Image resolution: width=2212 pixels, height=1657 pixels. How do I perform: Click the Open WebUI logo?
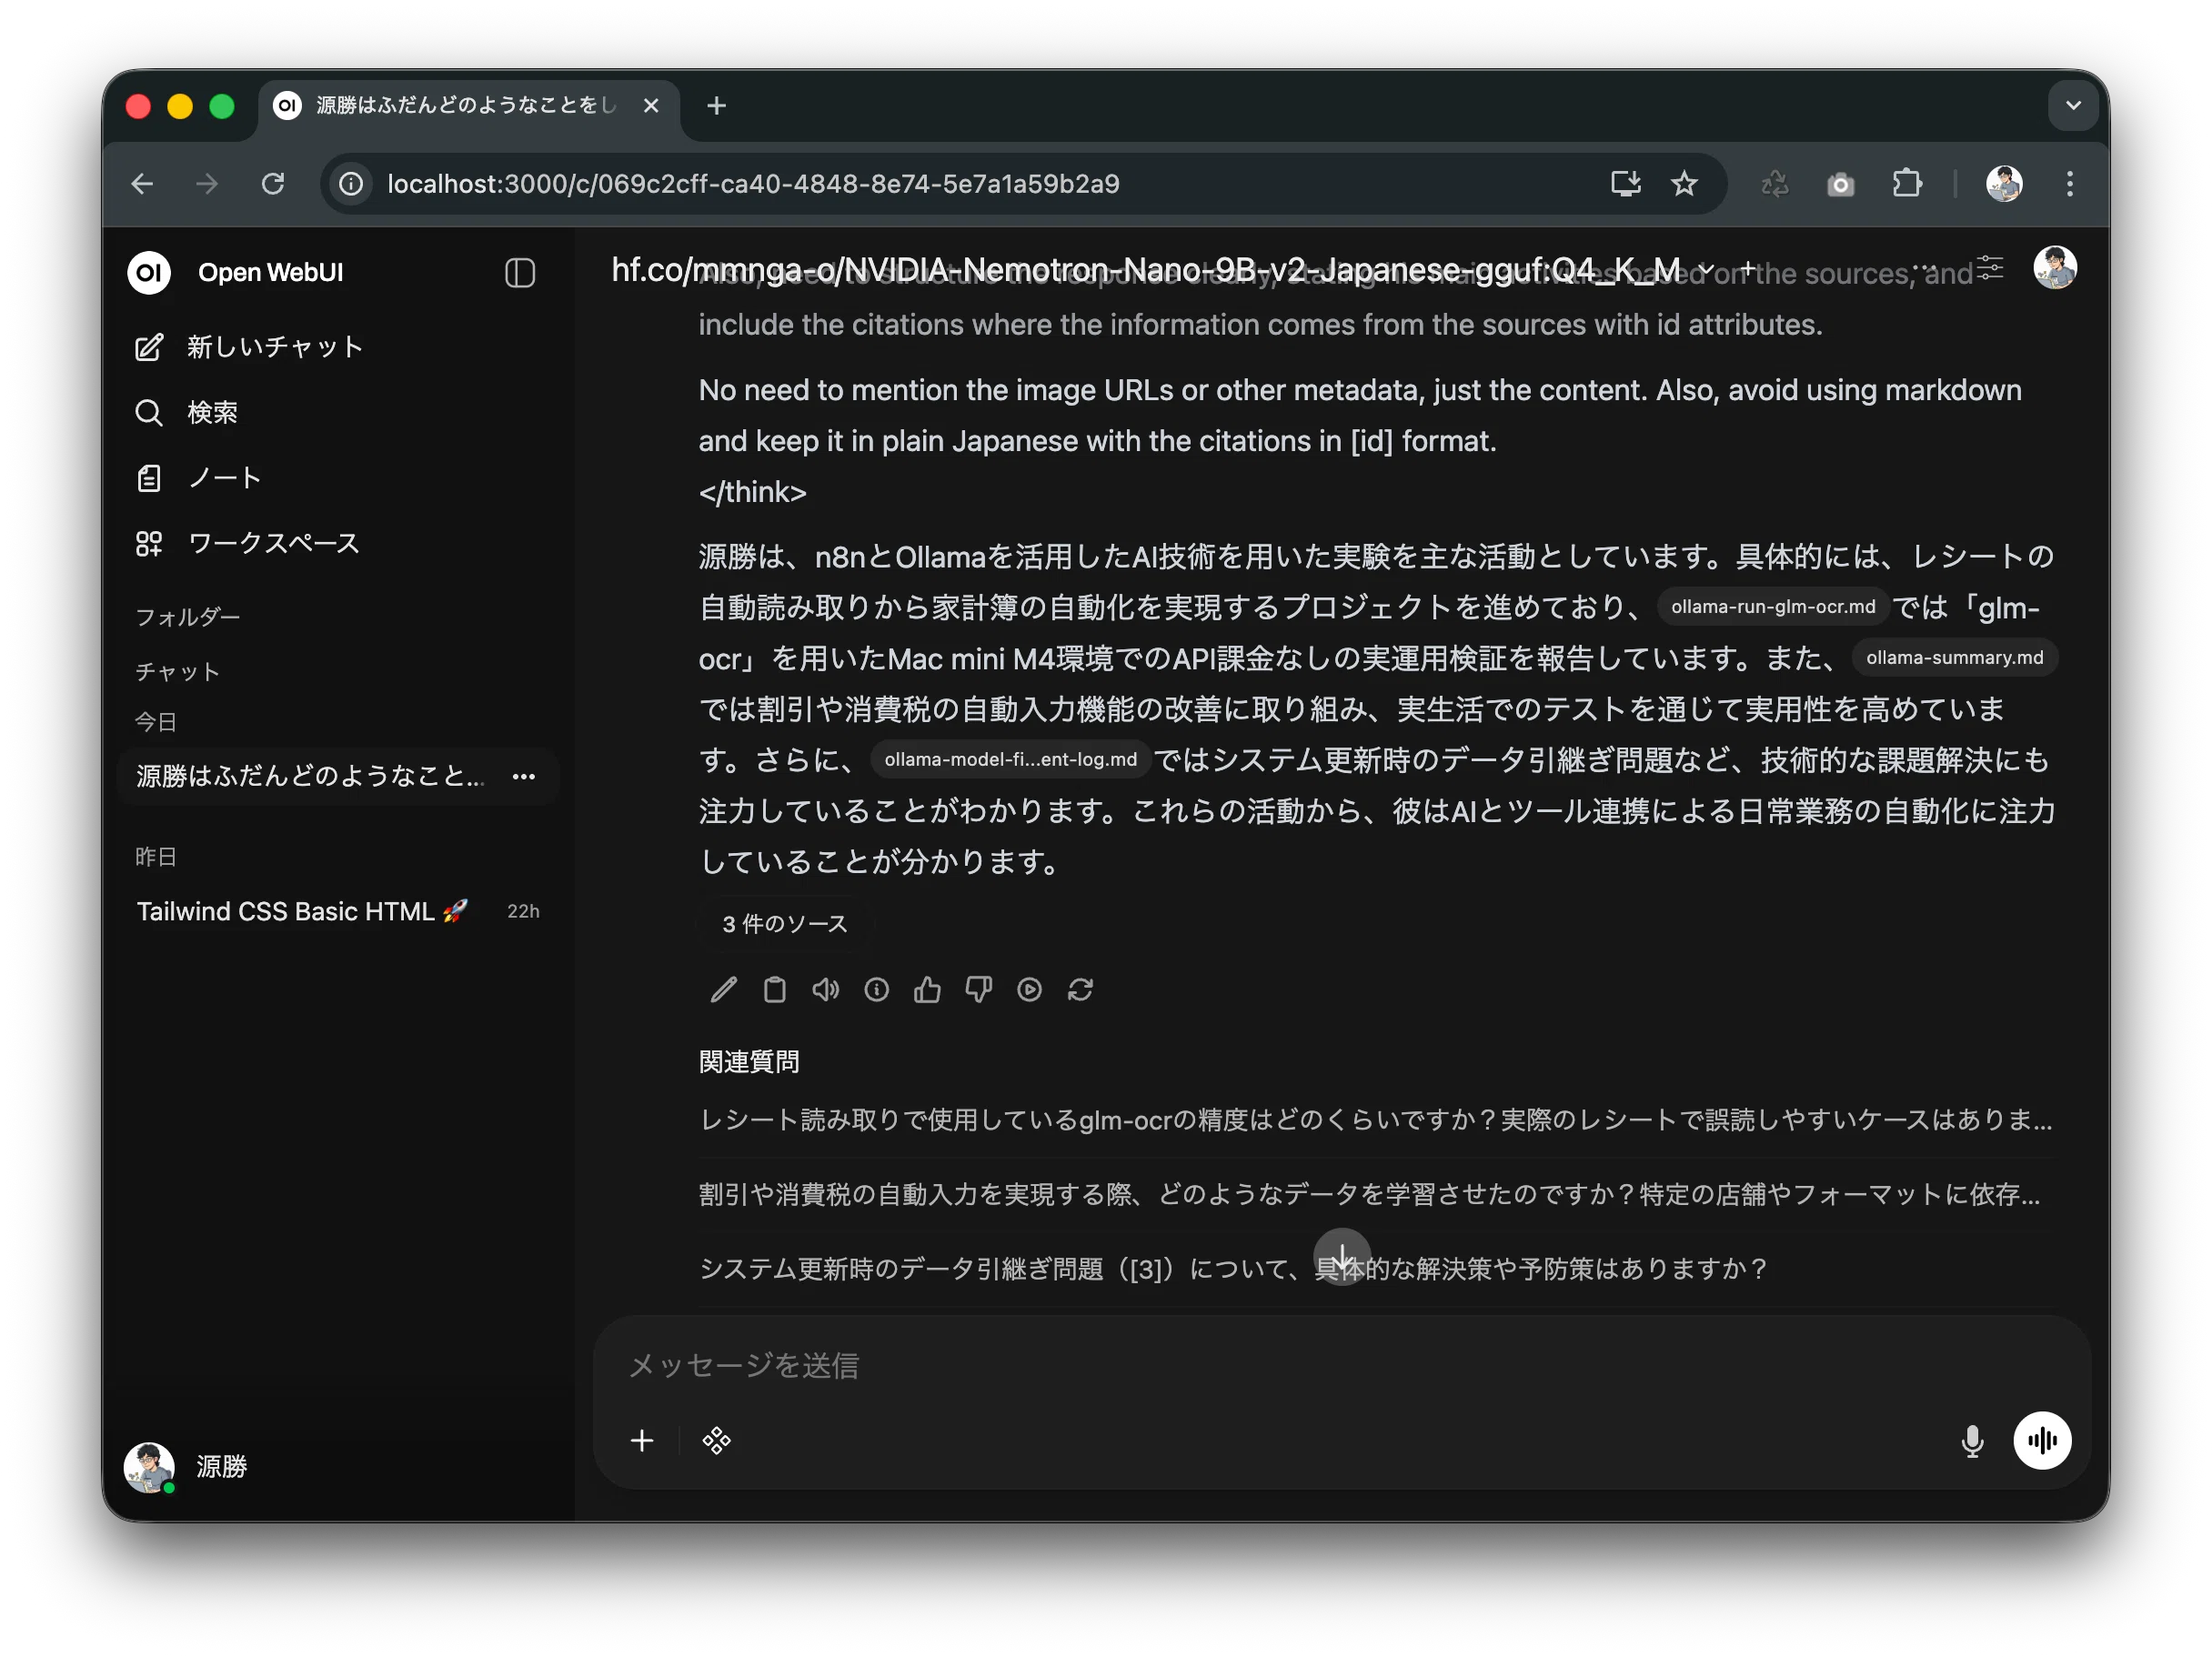149,272
